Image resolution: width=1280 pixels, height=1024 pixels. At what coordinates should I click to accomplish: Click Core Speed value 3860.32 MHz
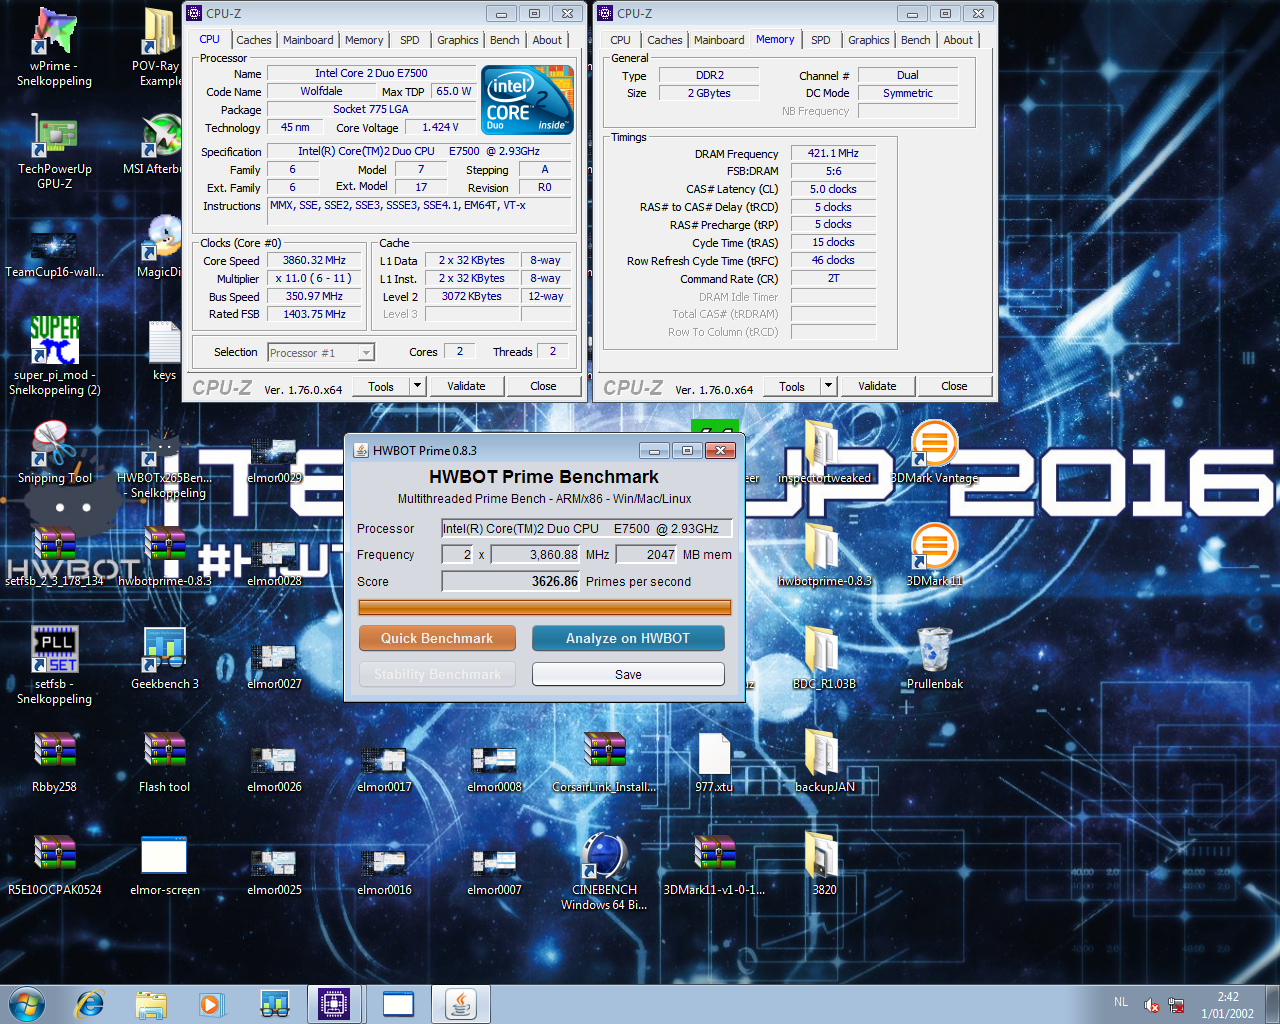pos(314,260)
